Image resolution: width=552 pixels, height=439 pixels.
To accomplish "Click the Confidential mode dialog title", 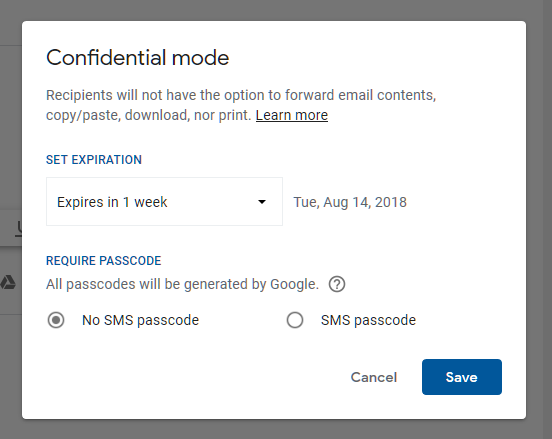I will 138,58.
